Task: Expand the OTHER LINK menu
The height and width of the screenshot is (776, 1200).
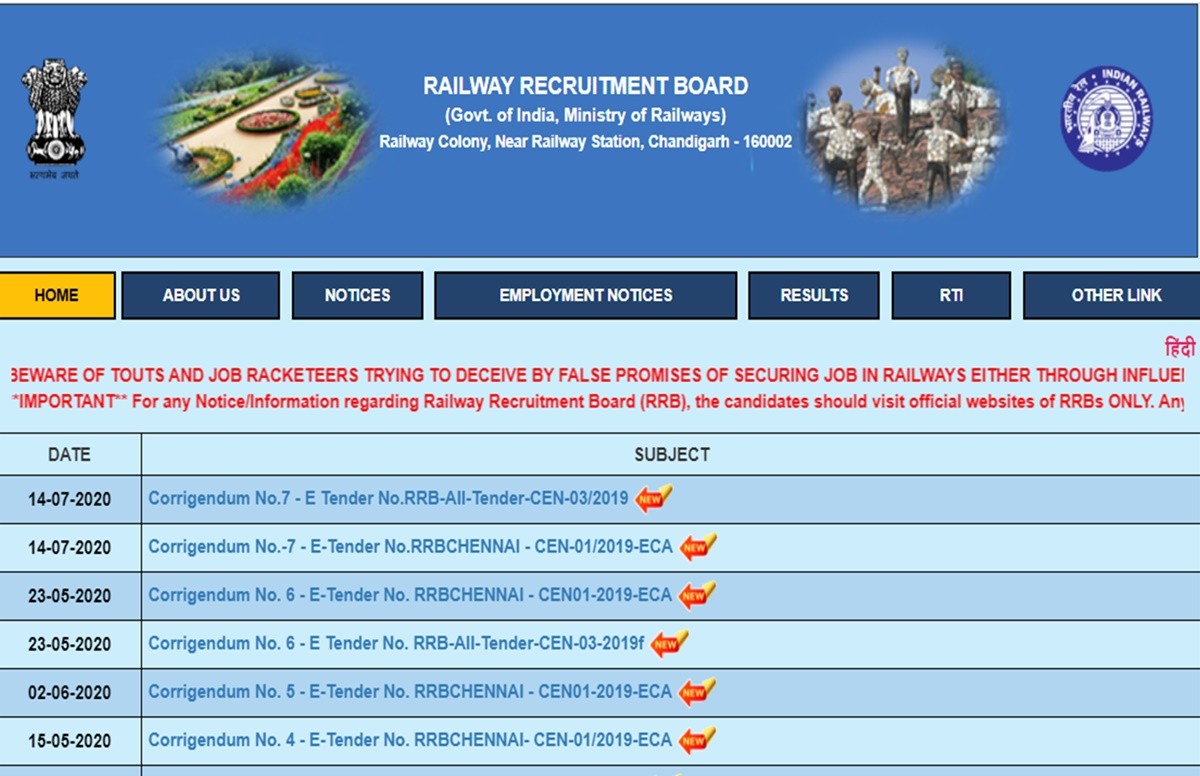Action: click(x=1116, y=295)
